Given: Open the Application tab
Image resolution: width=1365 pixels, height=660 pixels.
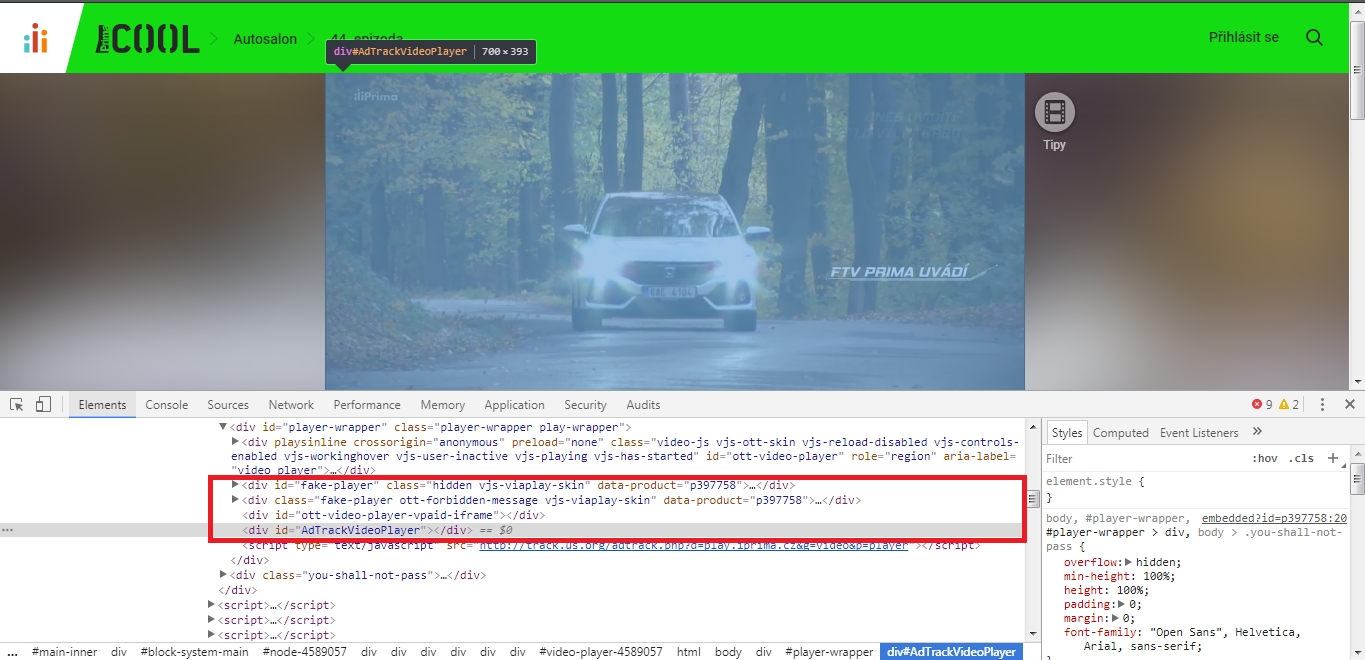Looking at the screenshot, I should [x=514, y=405].
